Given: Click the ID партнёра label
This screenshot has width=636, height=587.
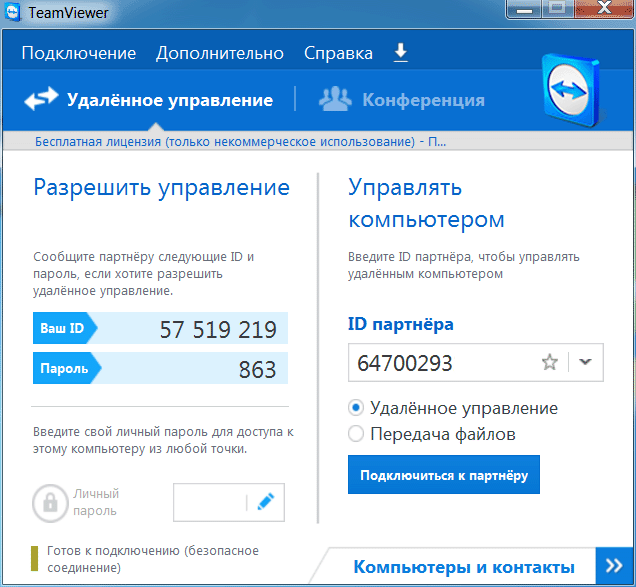Looking at the screenshot, I should 401,324.
